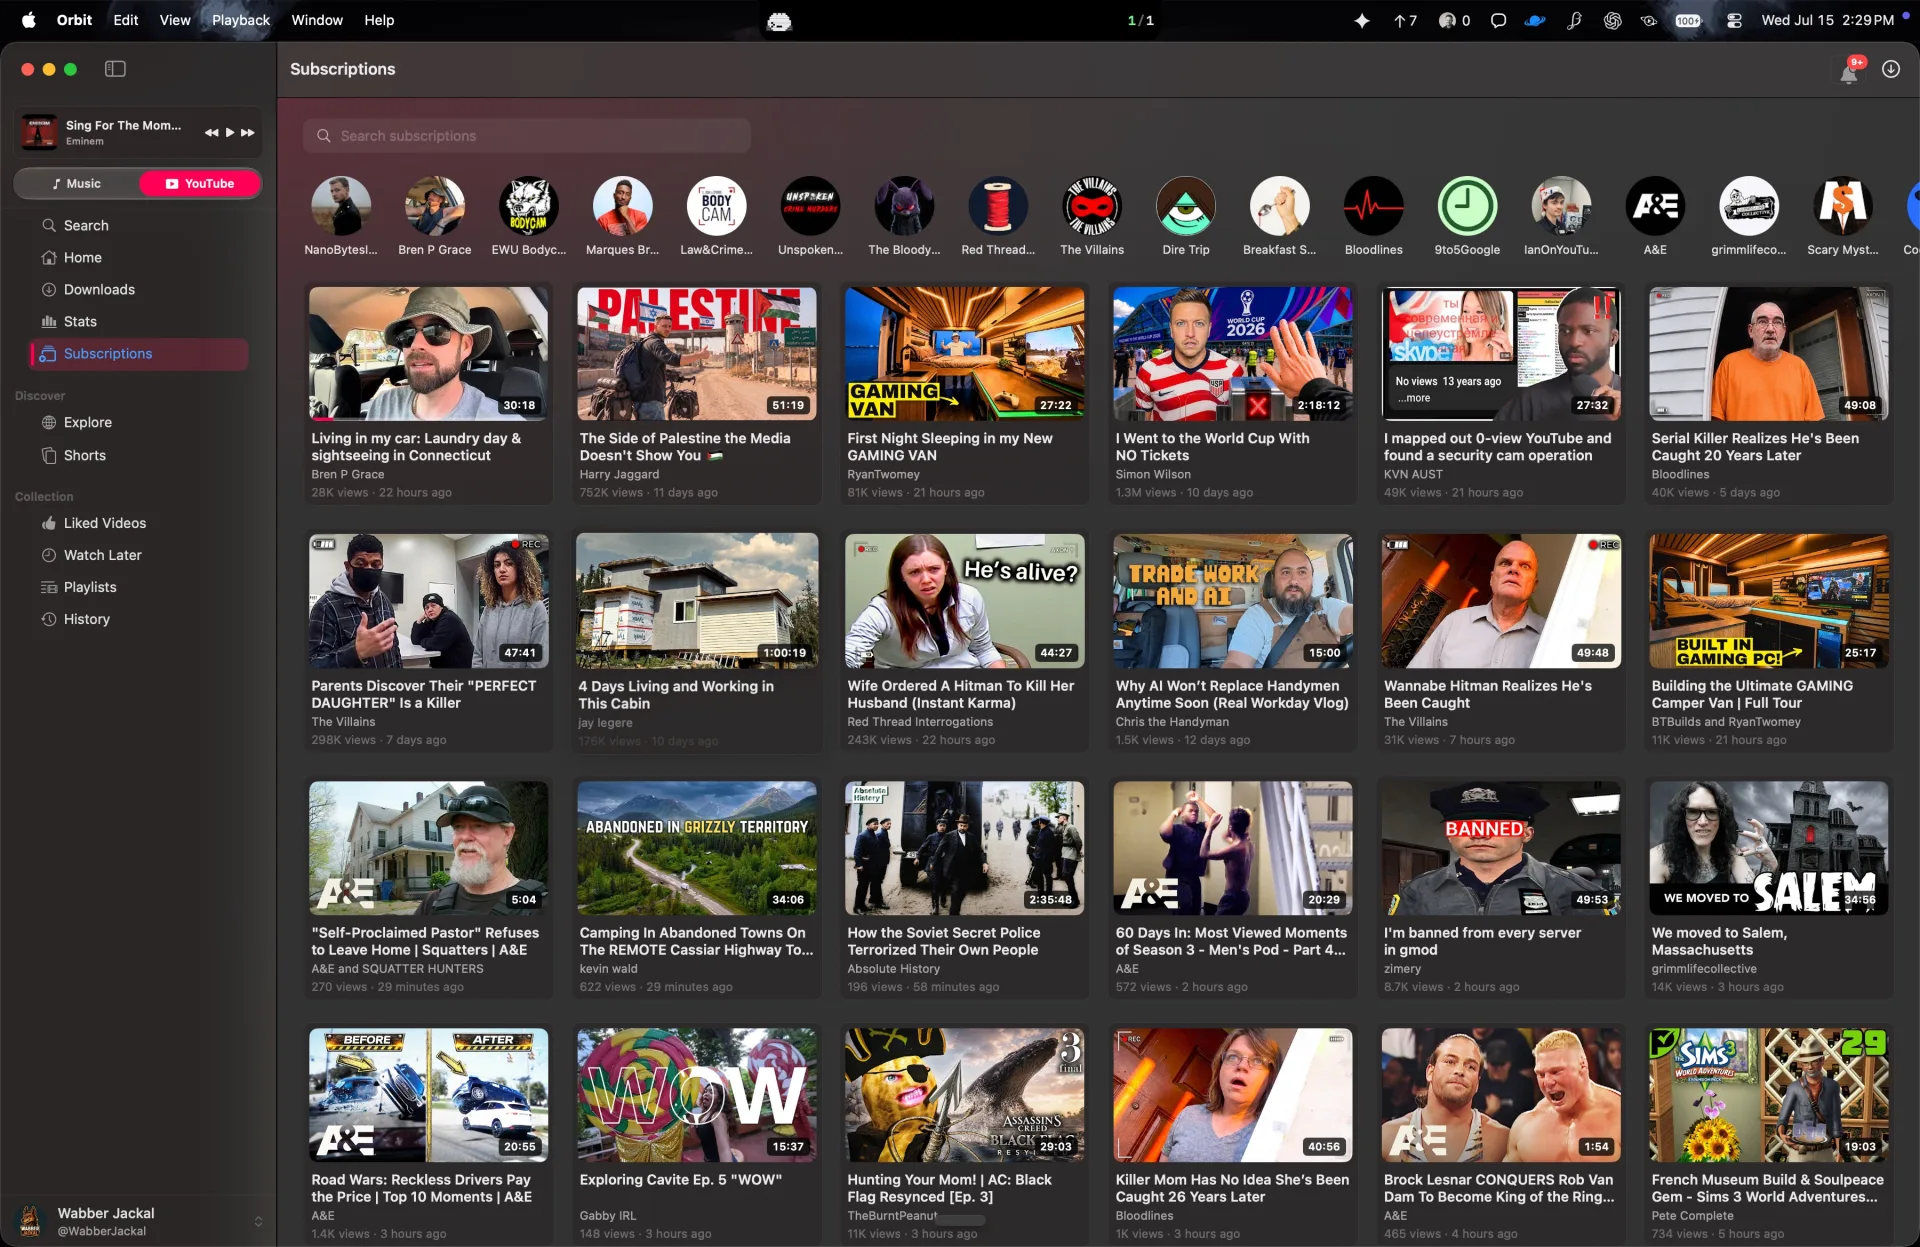Open the Window menu

[x=317, y=20]
